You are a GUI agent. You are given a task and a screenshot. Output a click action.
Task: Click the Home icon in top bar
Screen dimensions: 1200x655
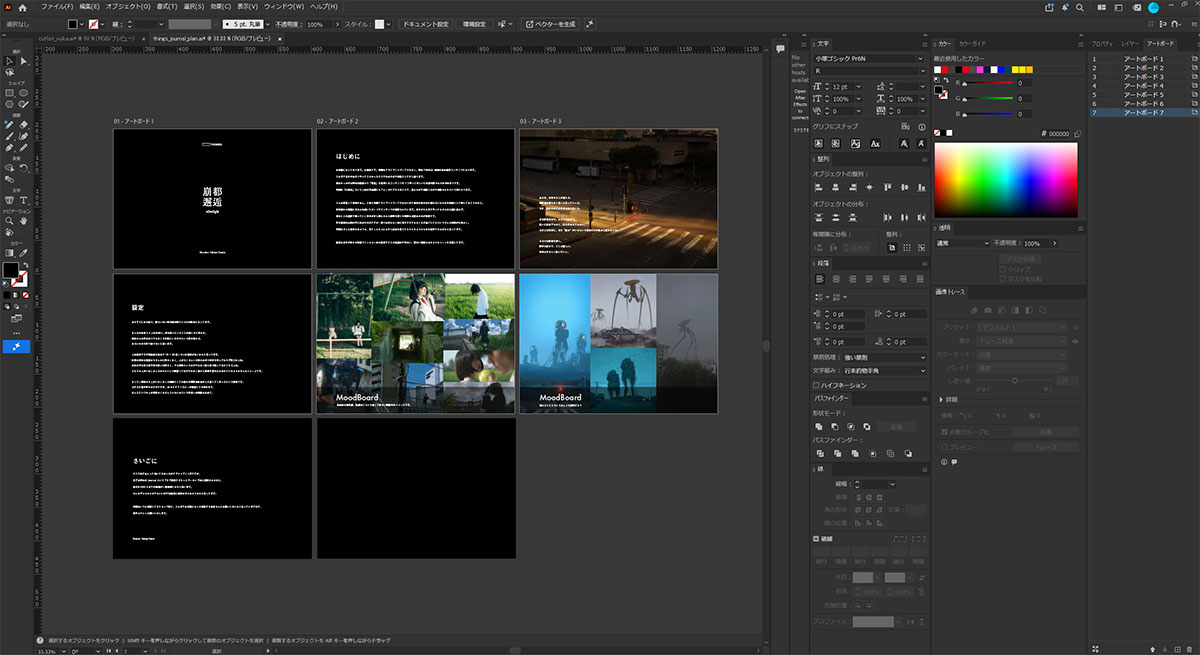tap(23, 7)
